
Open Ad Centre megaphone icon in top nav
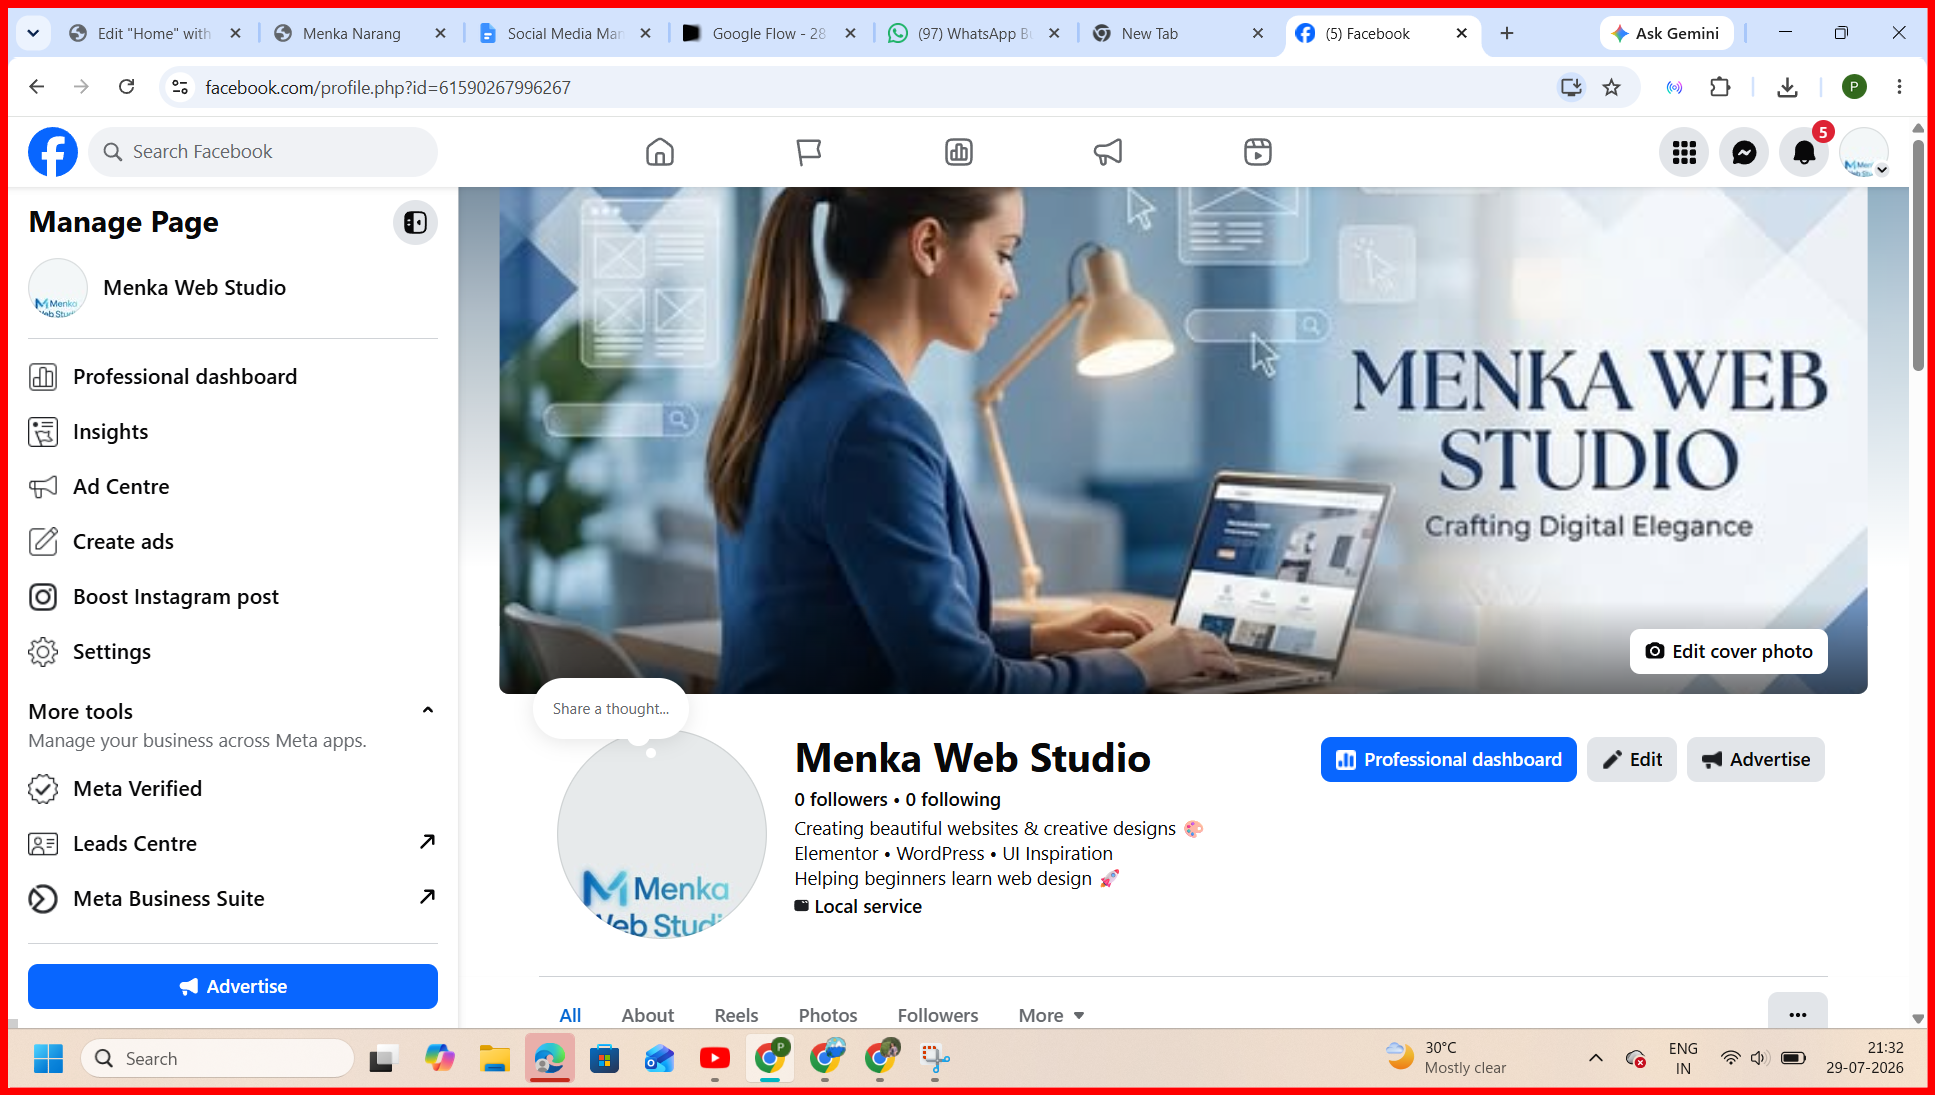click(x=1108, y=152)
